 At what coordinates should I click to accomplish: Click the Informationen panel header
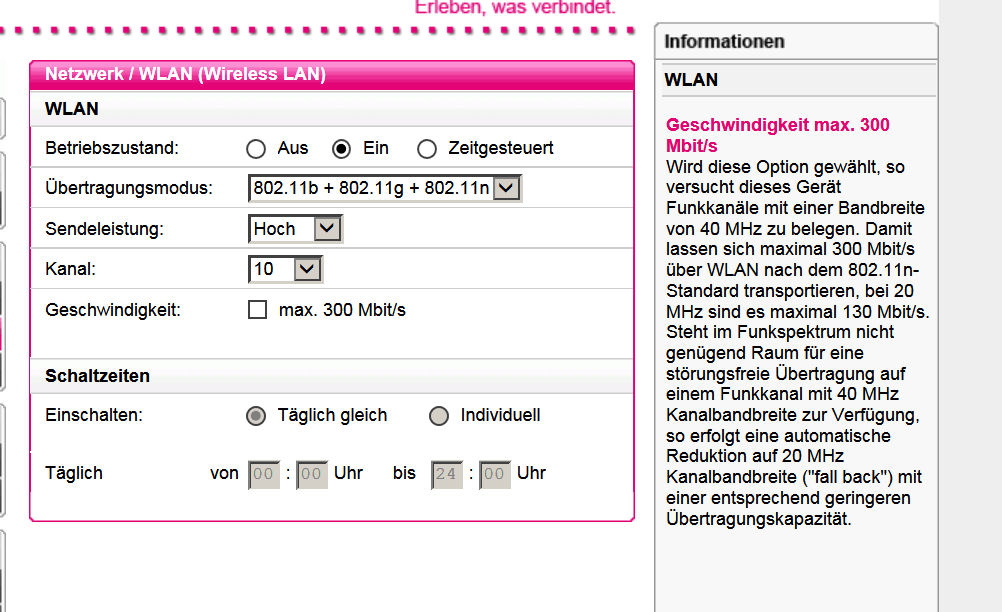[x=795, y=42]
